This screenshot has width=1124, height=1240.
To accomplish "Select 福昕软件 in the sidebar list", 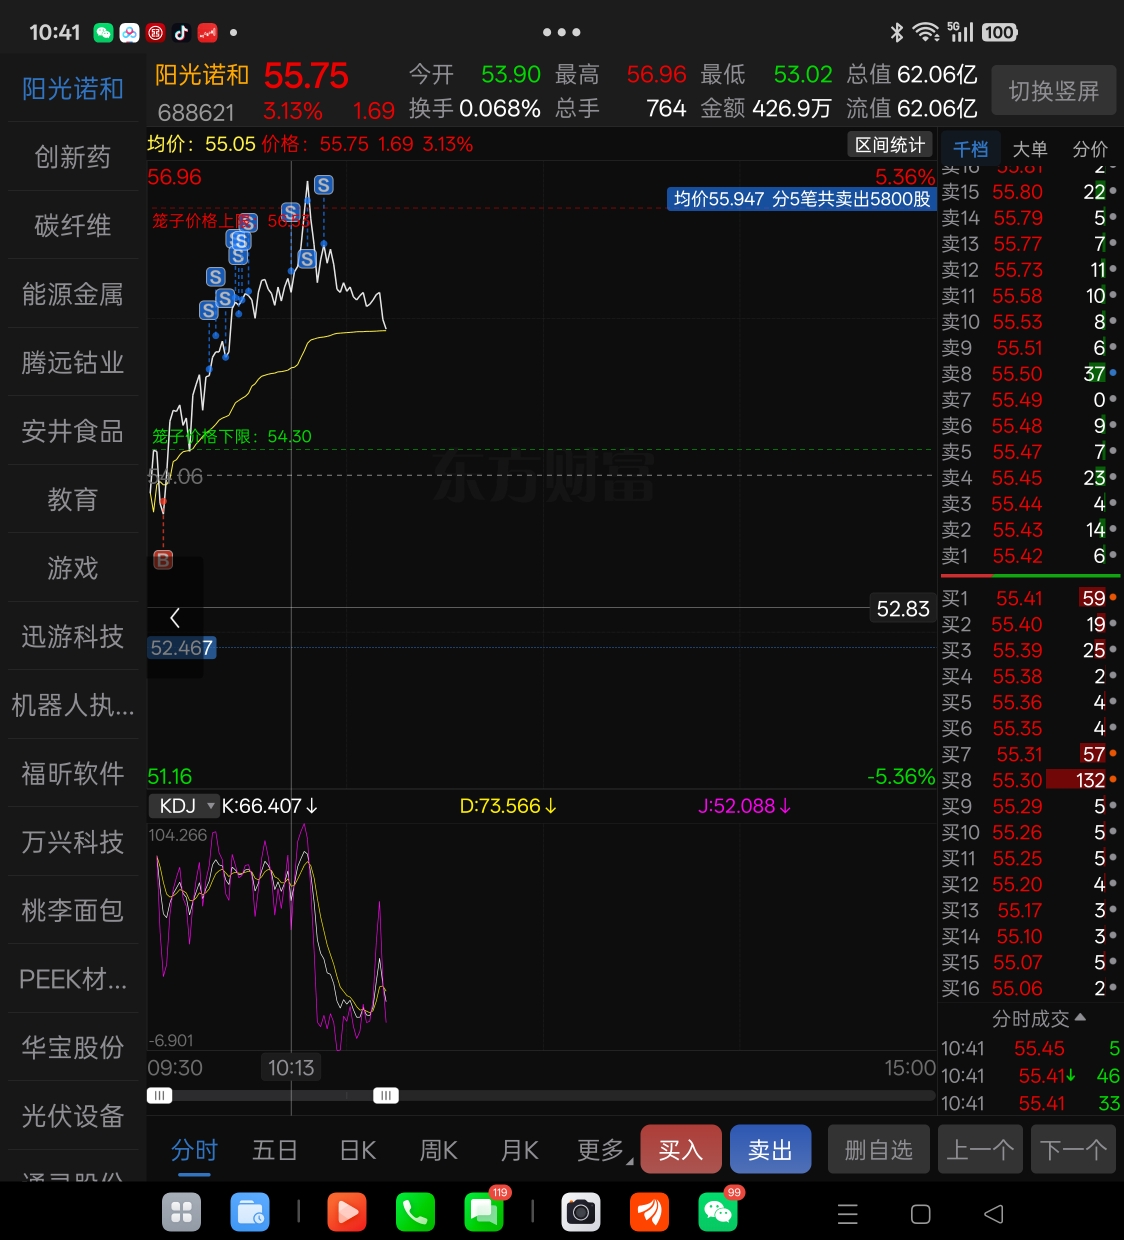I will click(x=73, y=774).
